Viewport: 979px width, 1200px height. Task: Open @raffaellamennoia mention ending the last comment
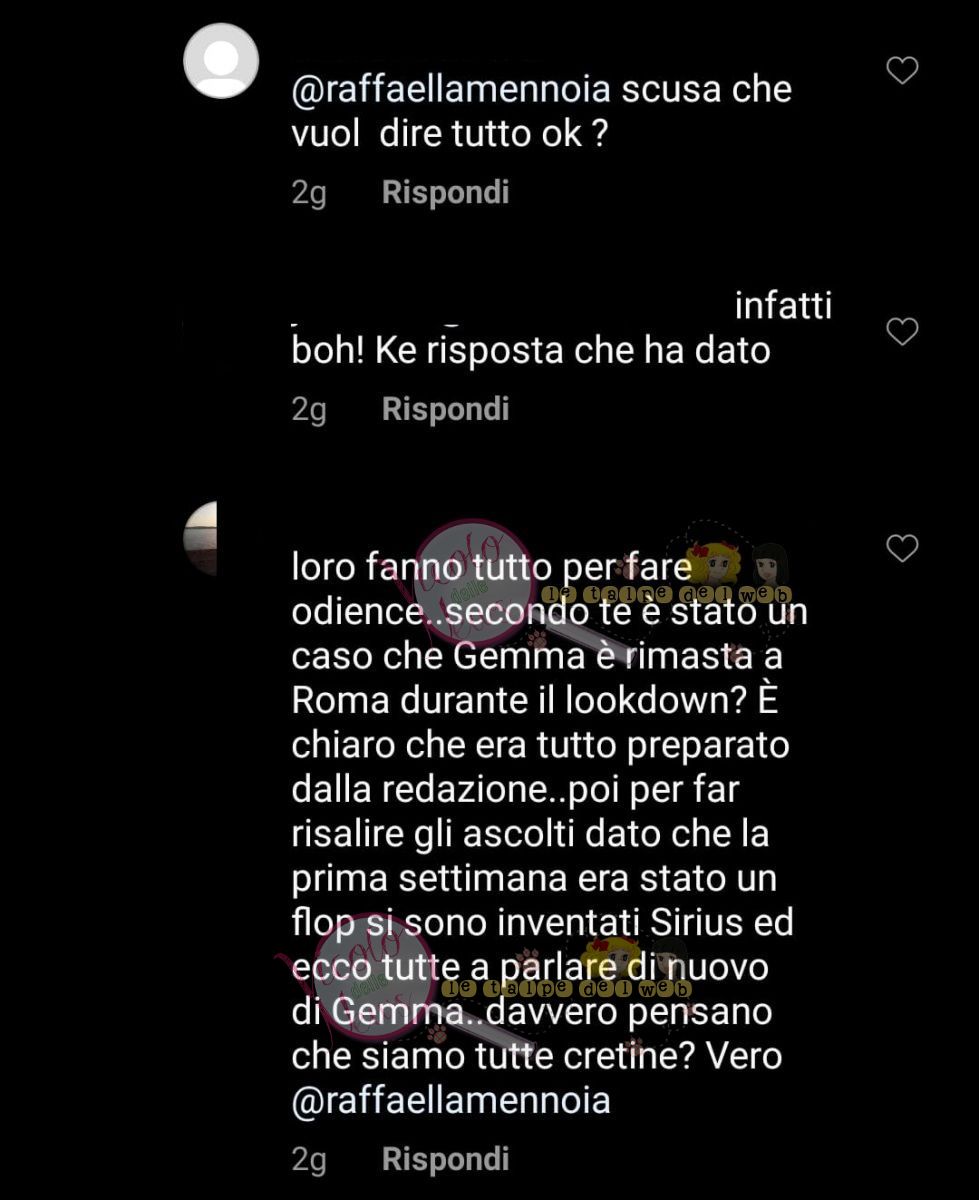(451, 1101)
